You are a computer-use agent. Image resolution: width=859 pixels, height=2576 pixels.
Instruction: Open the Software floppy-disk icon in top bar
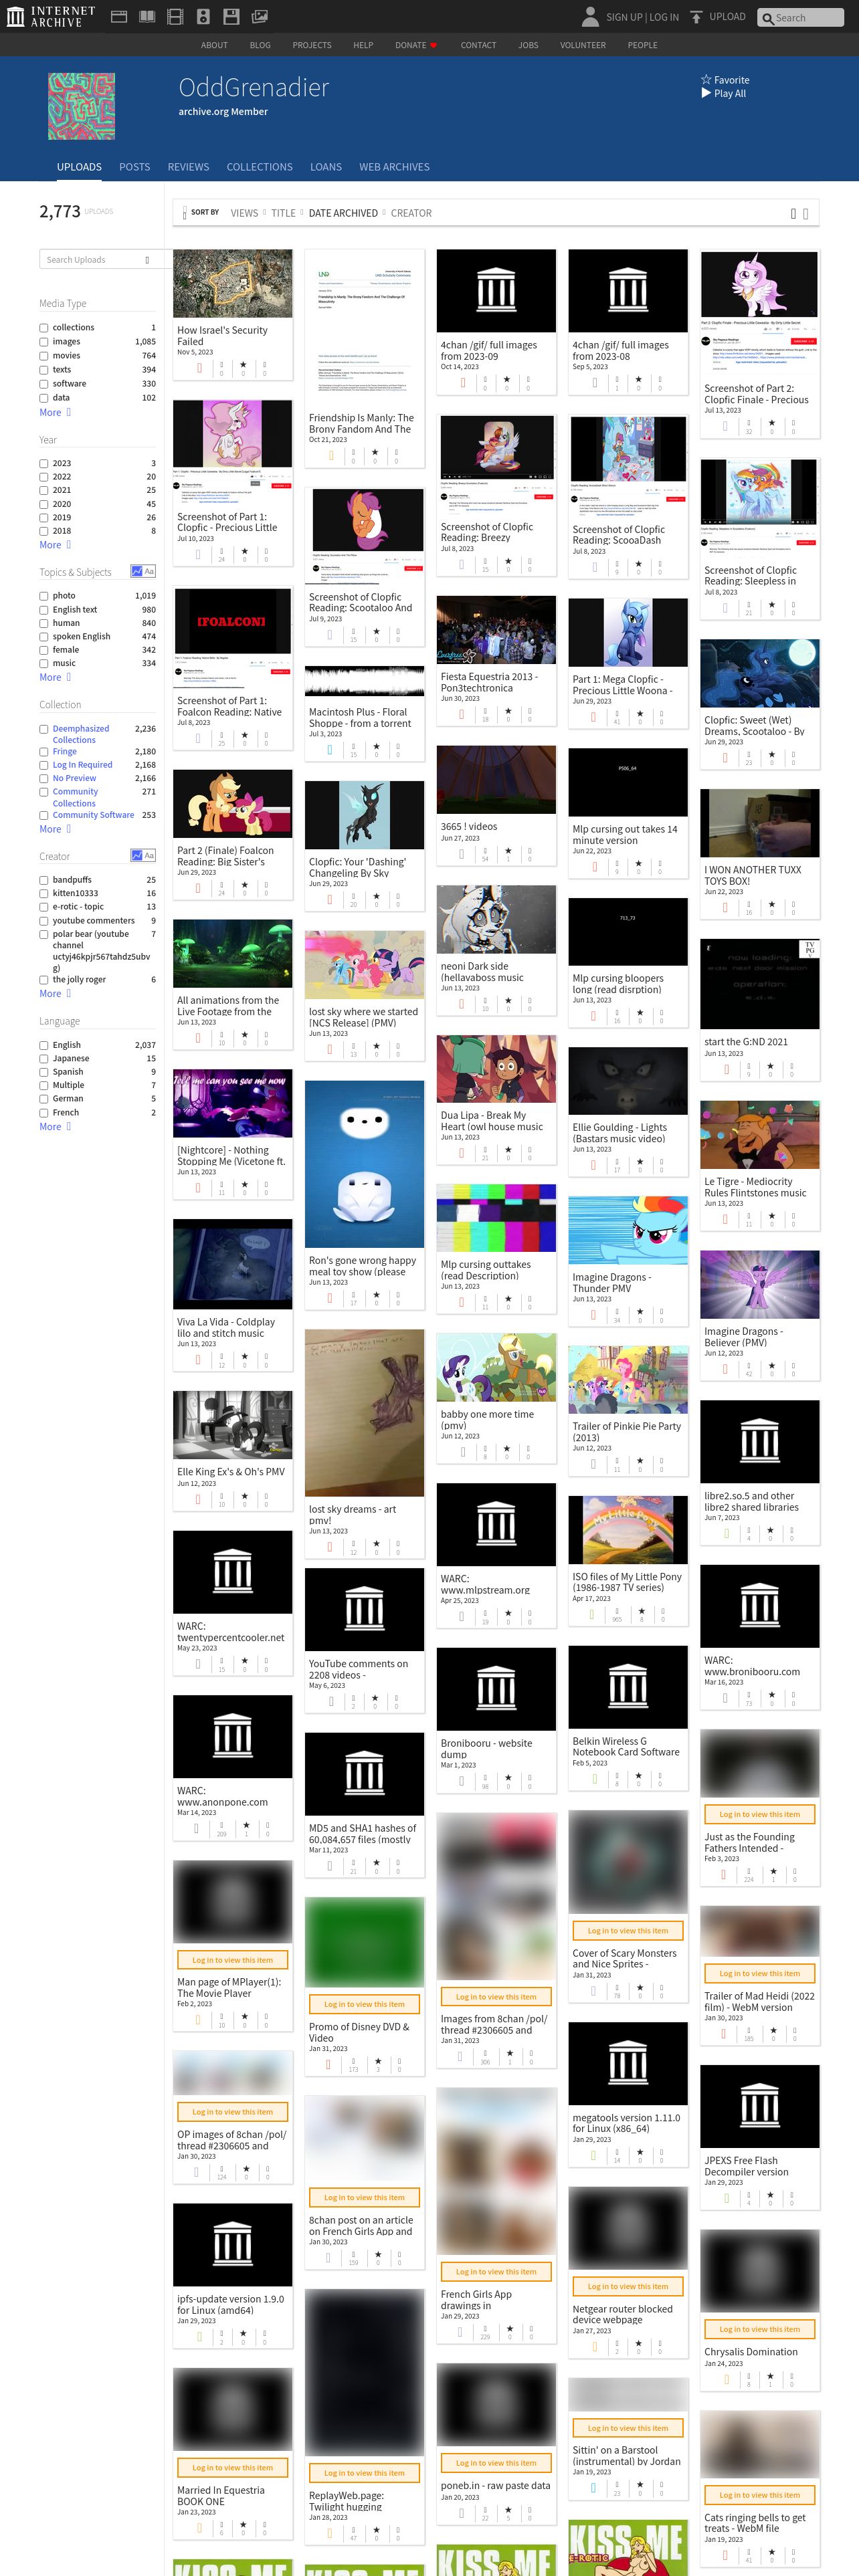click(x=231, y=16)
